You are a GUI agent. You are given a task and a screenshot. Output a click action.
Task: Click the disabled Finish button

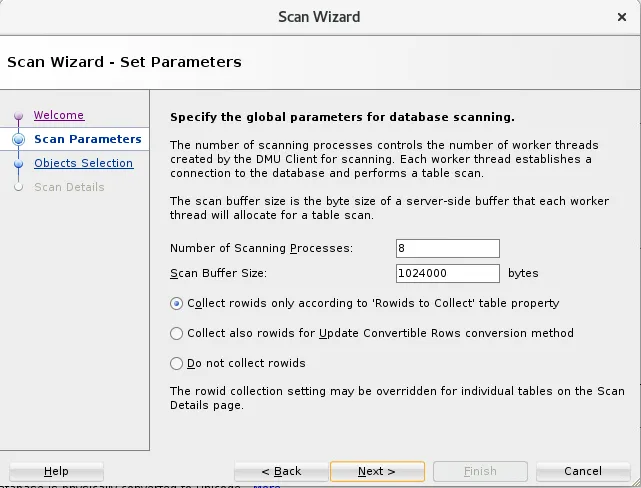480,472
